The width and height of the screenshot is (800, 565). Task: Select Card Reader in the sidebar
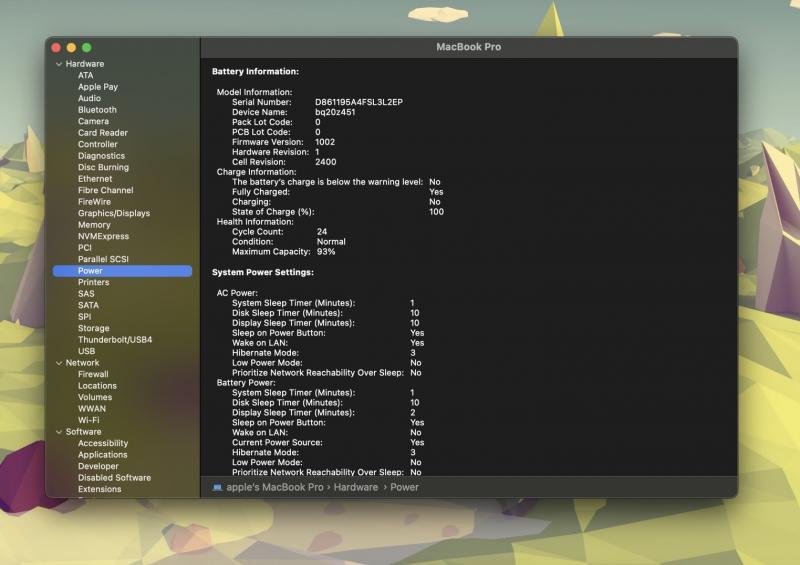pos(103,133)
